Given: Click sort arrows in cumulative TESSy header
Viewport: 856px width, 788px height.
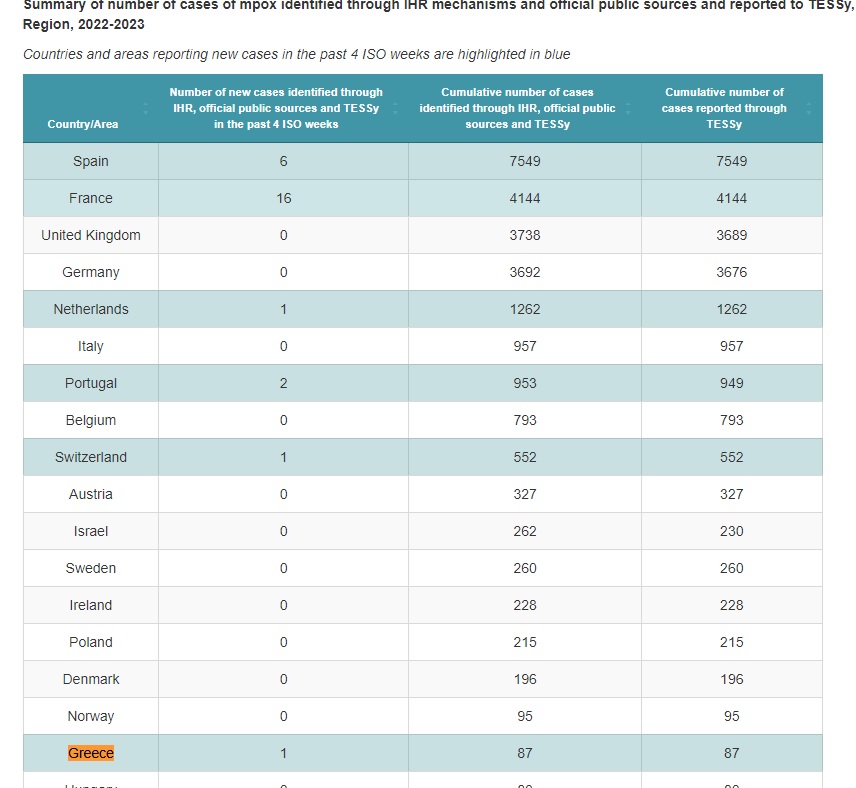Looking at the screenshot, I should pos(811,108).
